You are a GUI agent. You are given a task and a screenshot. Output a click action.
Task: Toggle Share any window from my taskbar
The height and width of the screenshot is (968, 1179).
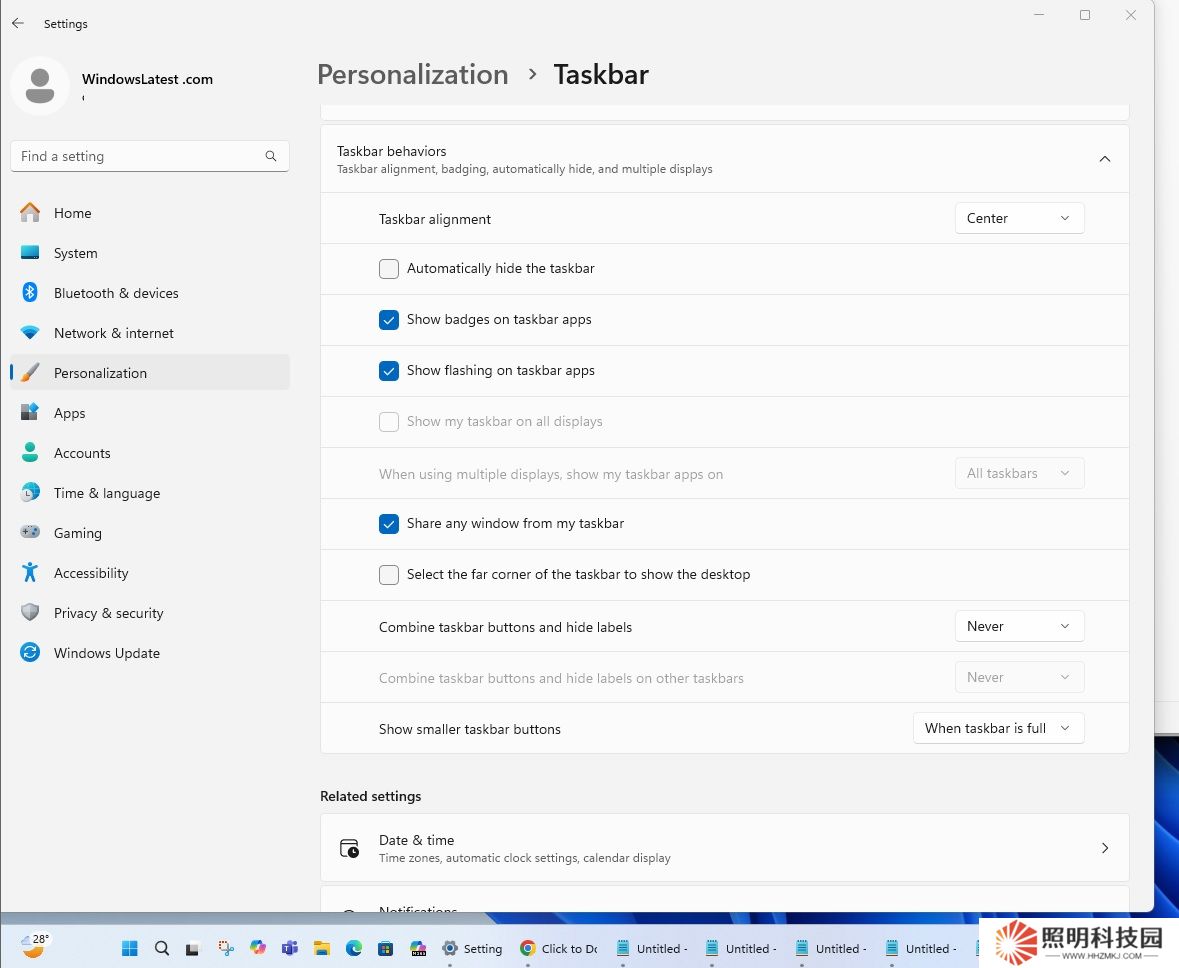click(x=389, y=524)
